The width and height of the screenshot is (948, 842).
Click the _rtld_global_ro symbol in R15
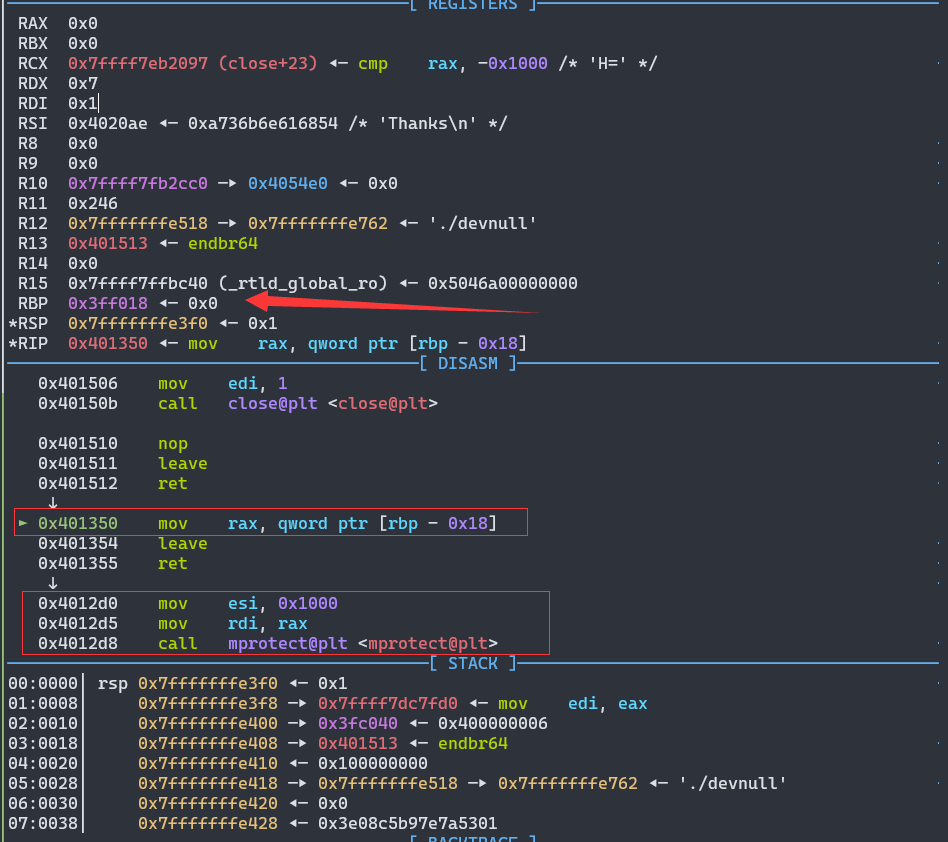[302, 283]
